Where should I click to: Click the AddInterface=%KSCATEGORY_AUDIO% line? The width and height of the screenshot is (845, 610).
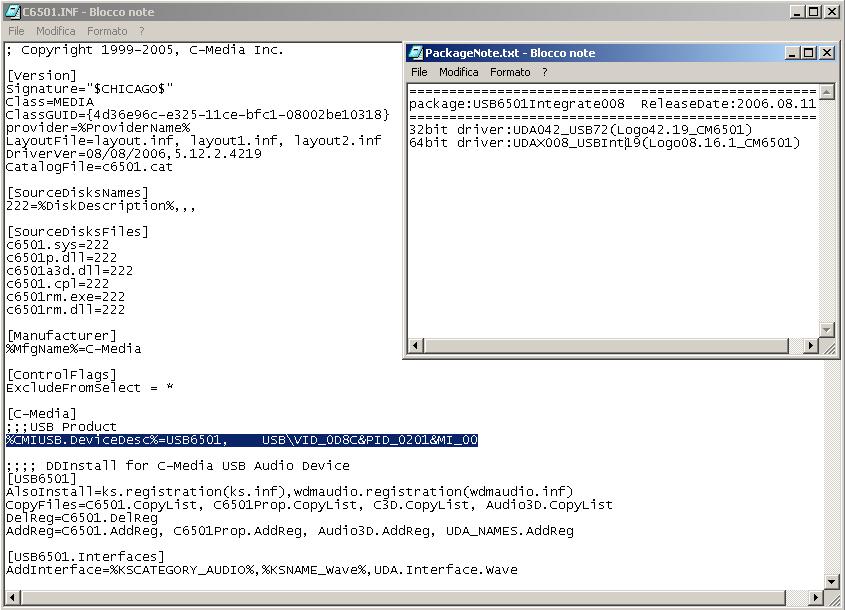click(x=261, y=570)
